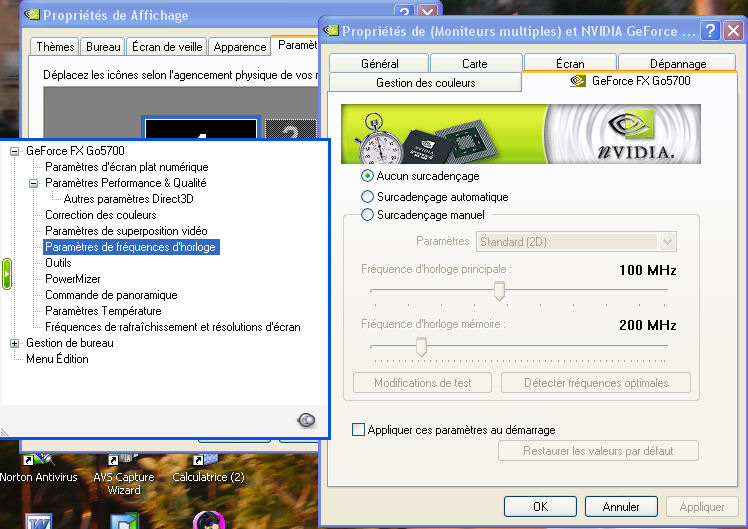
Task: Select monitor 1 in the Propriétés de Affichage window
Action: [x=201, y=128]
